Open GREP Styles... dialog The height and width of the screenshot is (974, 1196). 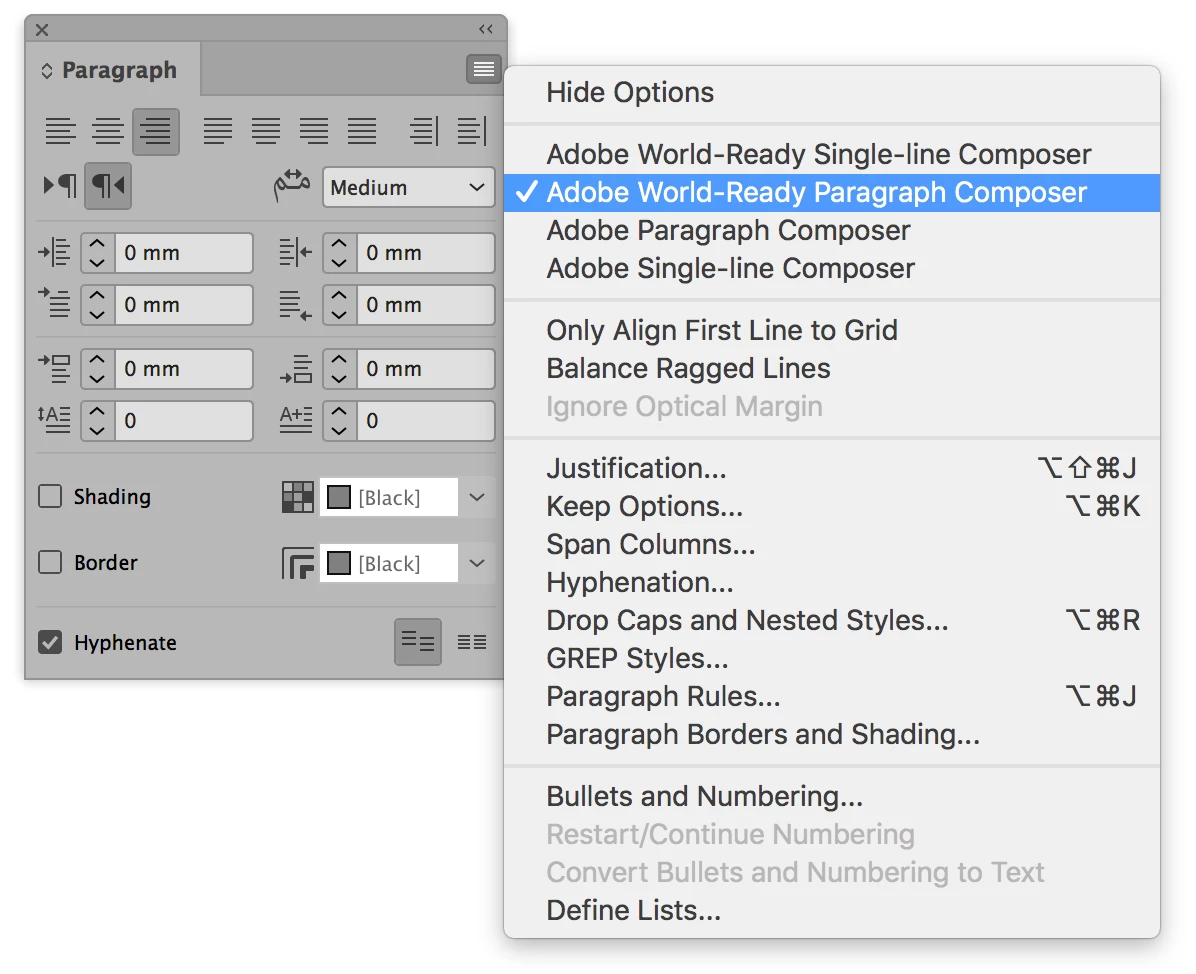coord(832,658)
